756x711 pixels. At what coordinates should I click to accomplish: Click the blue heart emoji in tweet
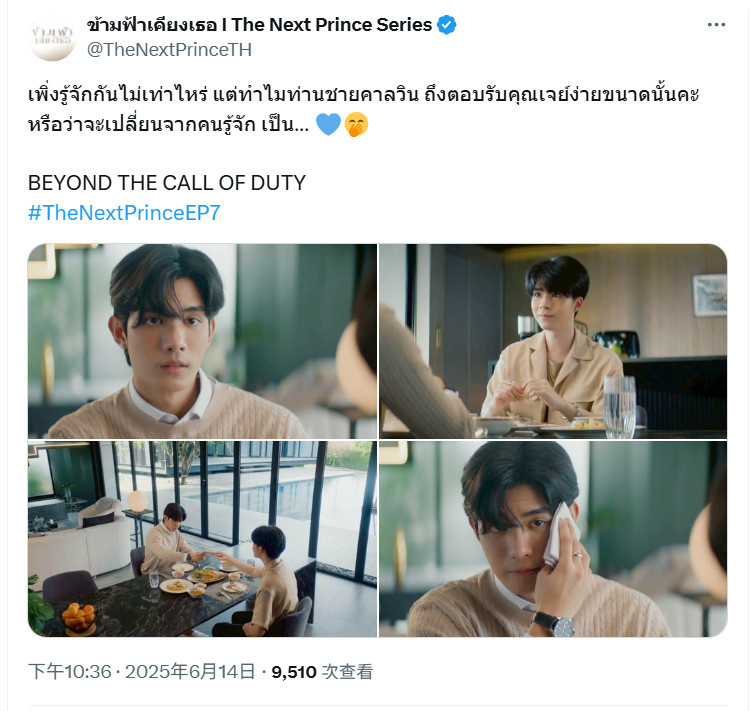click(x=328, y=124)
